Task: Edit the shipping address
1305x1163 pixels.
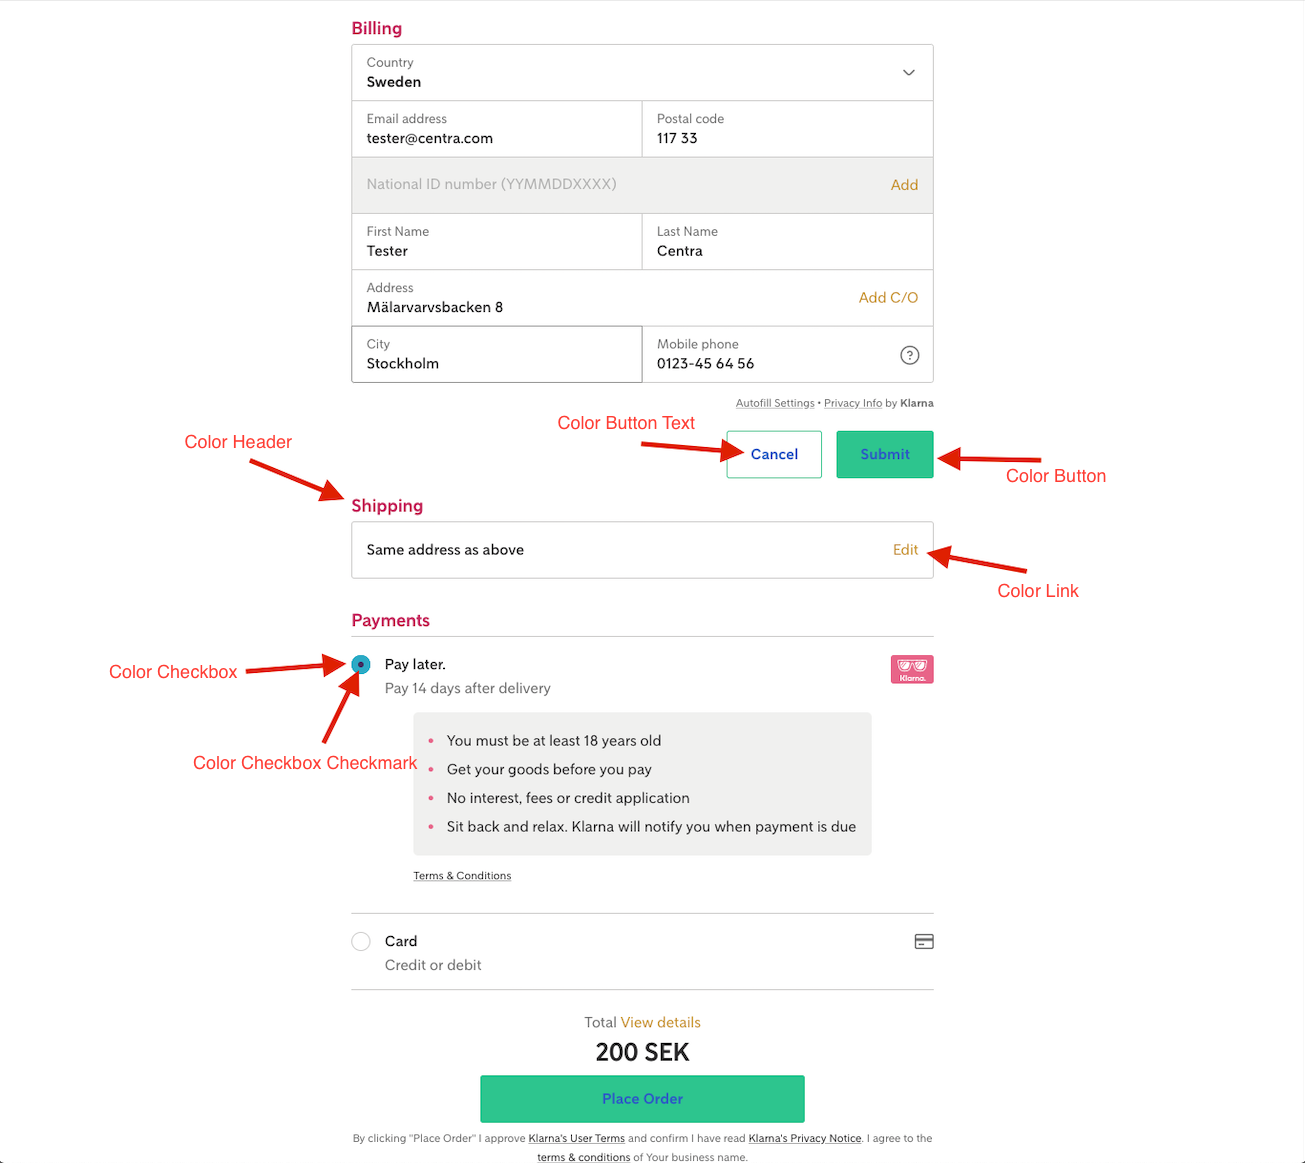Action: [904, 549]
